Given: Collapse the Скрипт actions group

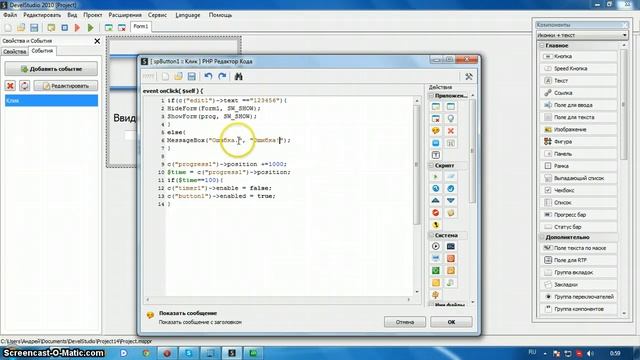Looking at the screenshot, I should pos(431,166).
